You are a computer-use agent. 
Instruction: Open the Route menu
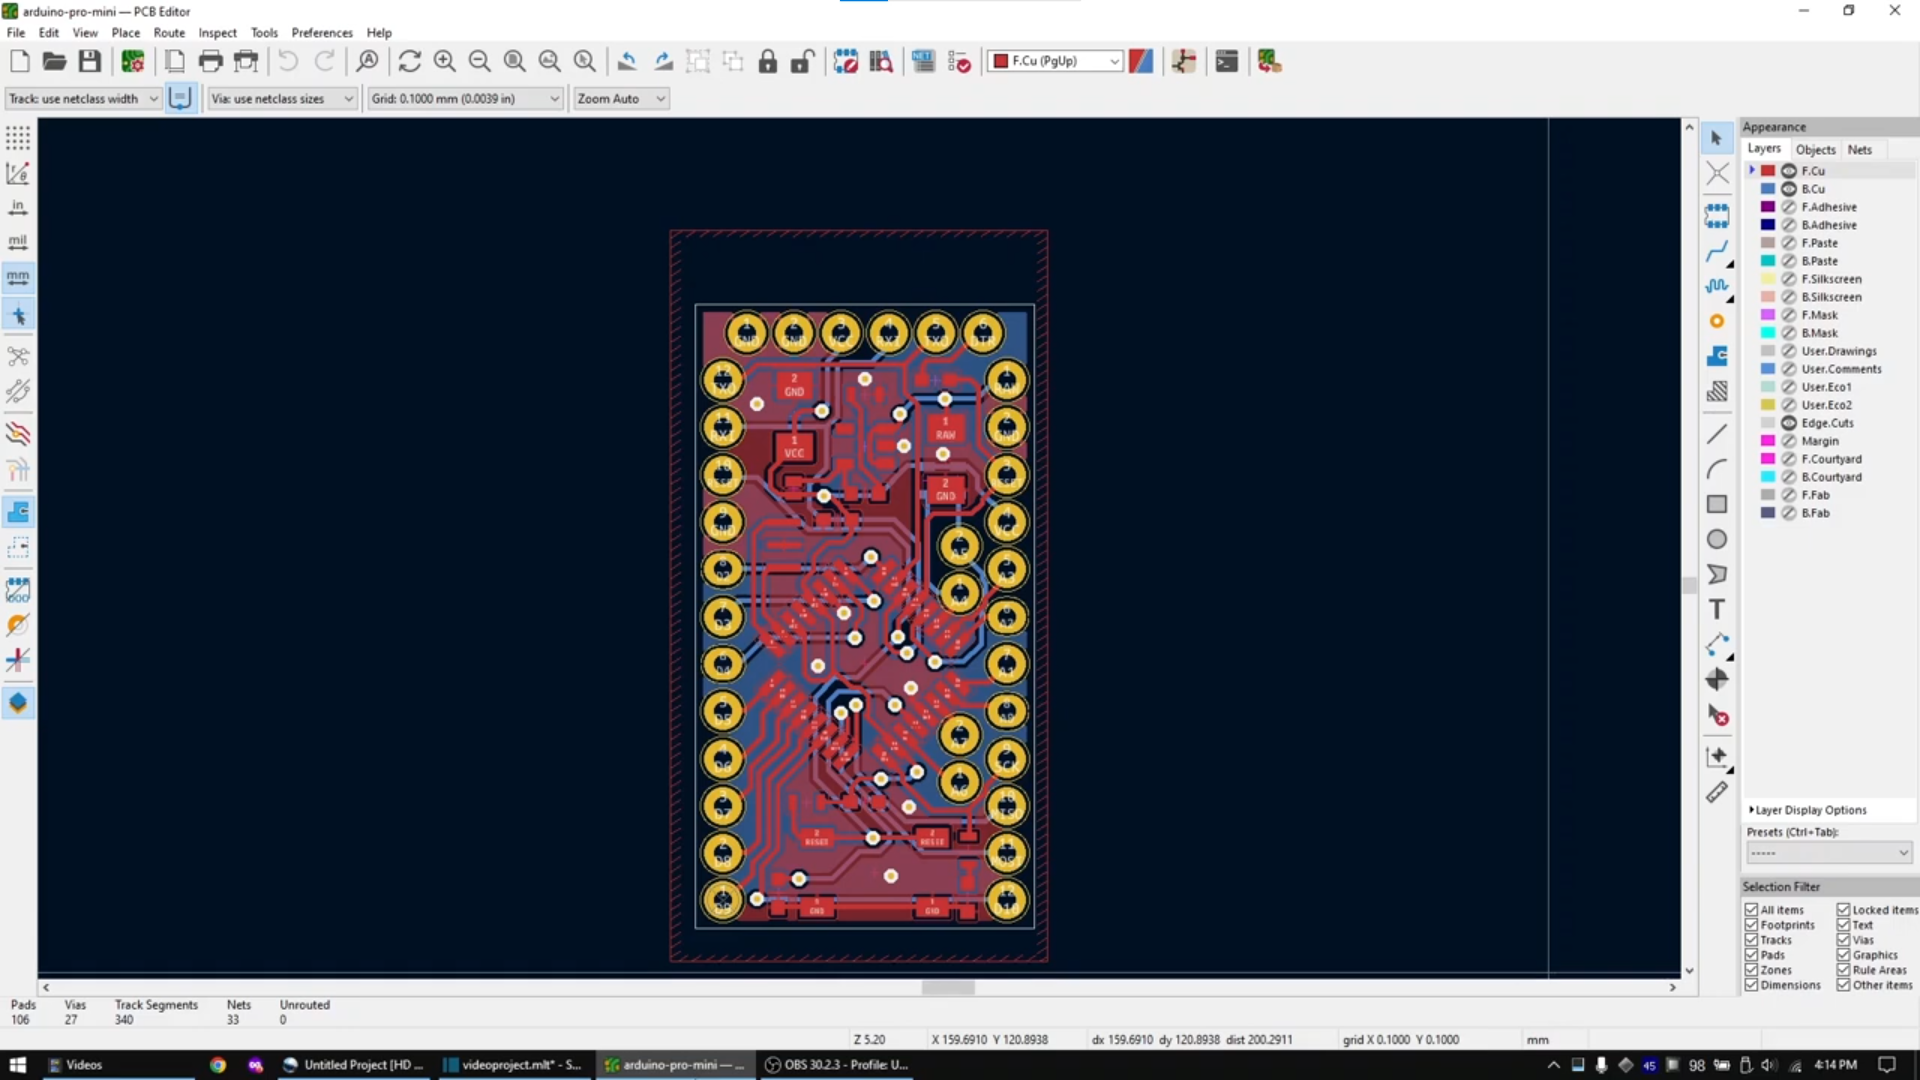tap(169, 32)
